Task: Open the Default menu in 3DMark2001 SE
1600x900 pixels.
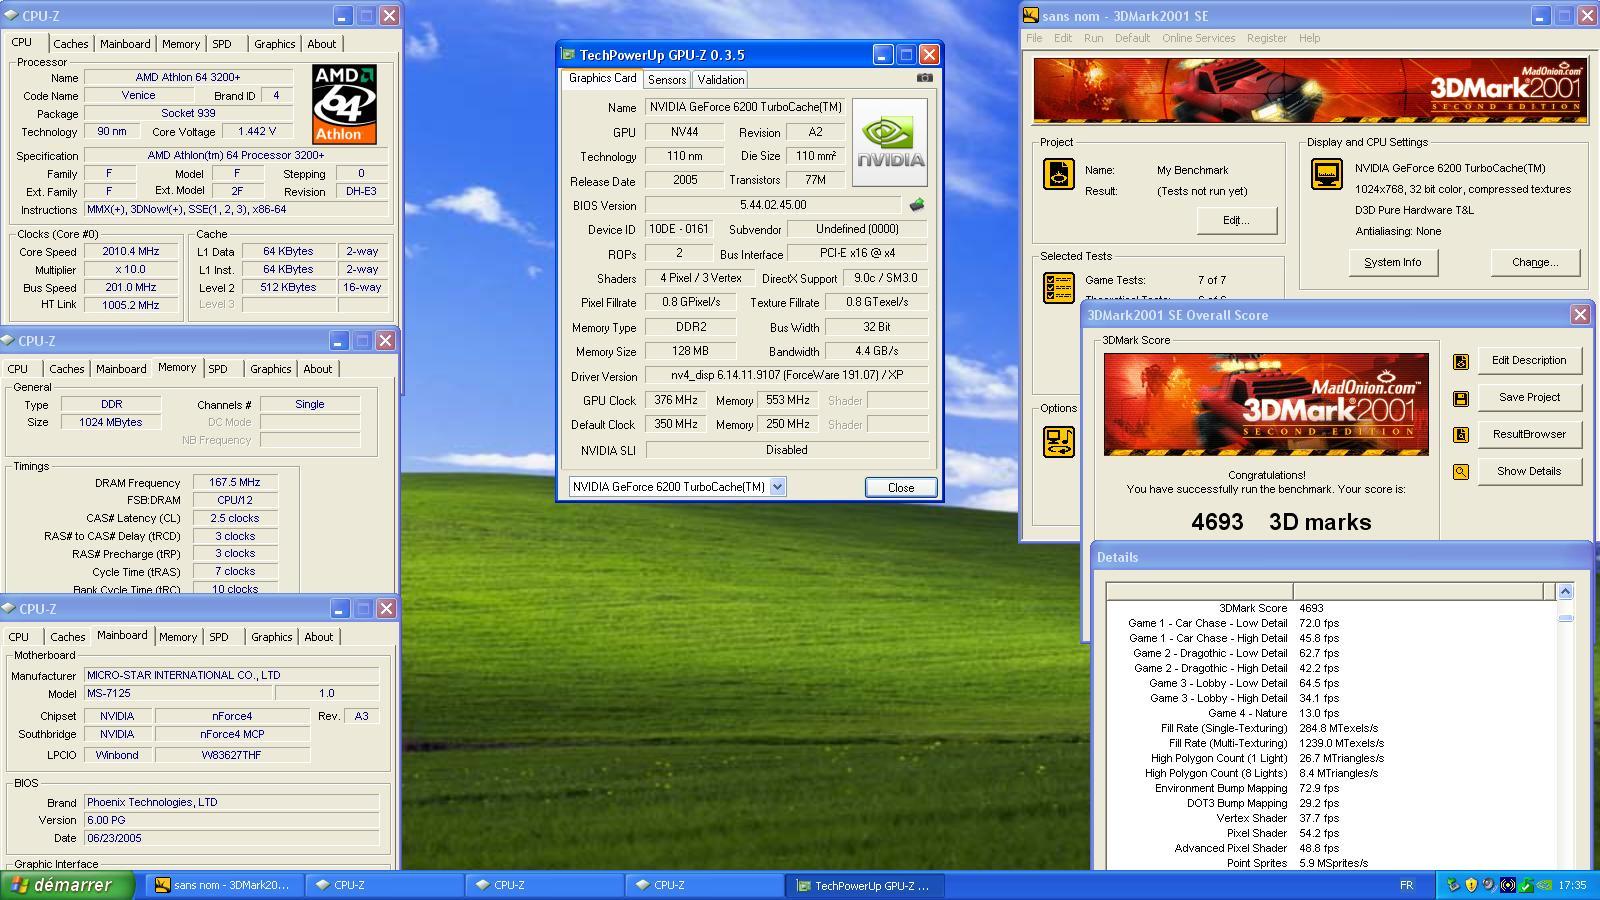Action: pyautogui.click(x=1132, y=38)
